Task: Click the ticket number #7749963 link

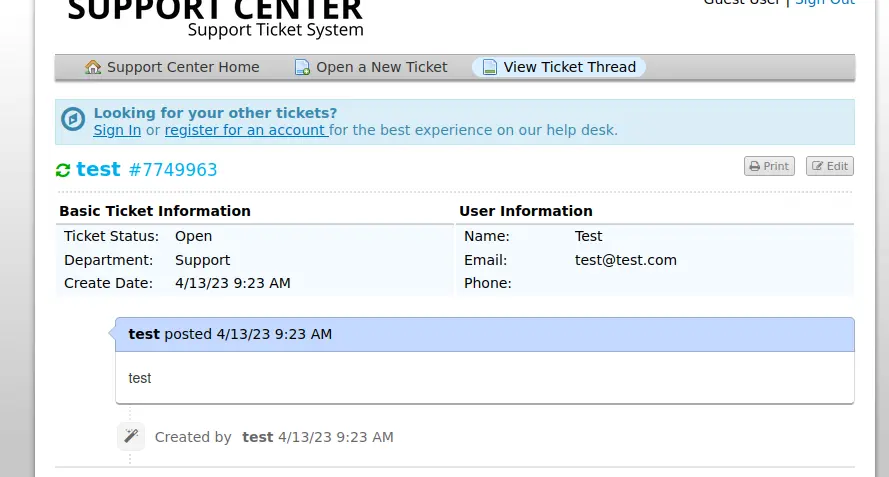Action: [x=173, y=170]
